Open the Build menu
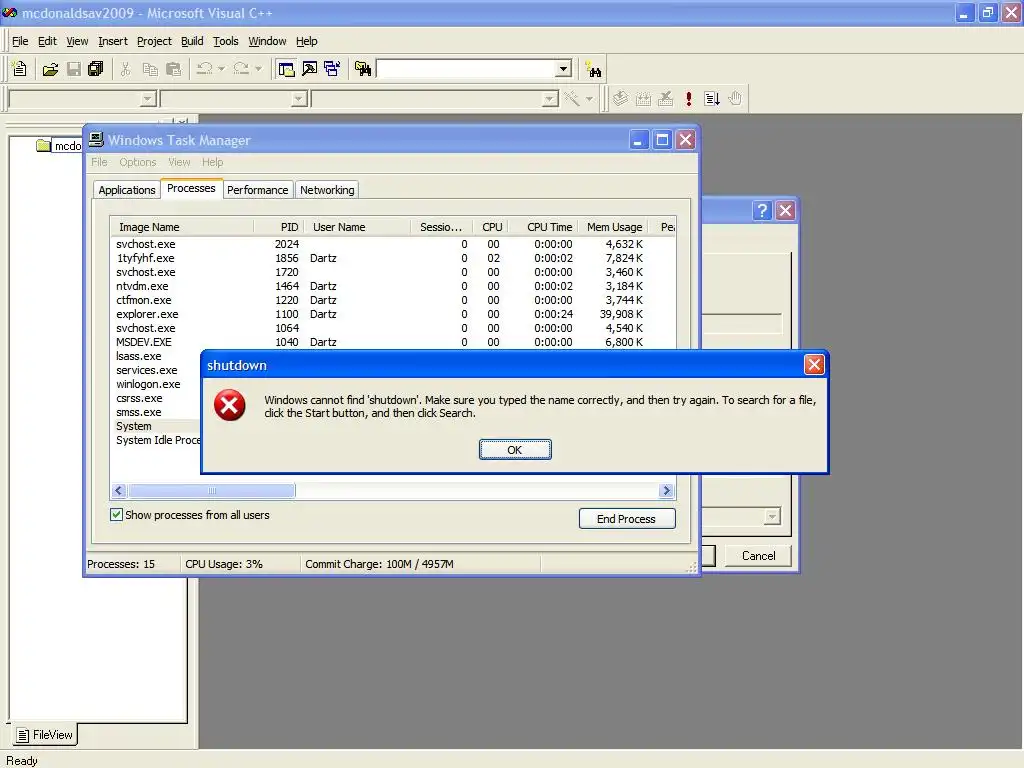Screen dimensions: 1024x768 (192, 41)
